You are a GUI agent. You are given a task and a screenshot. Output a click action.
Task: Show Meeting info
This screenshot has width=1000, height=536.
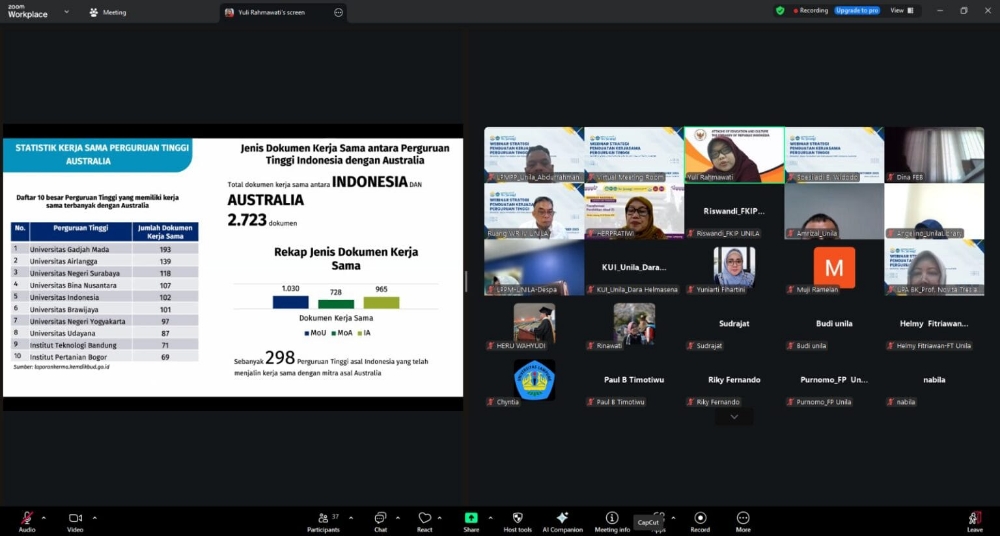(x=612, y=520)
